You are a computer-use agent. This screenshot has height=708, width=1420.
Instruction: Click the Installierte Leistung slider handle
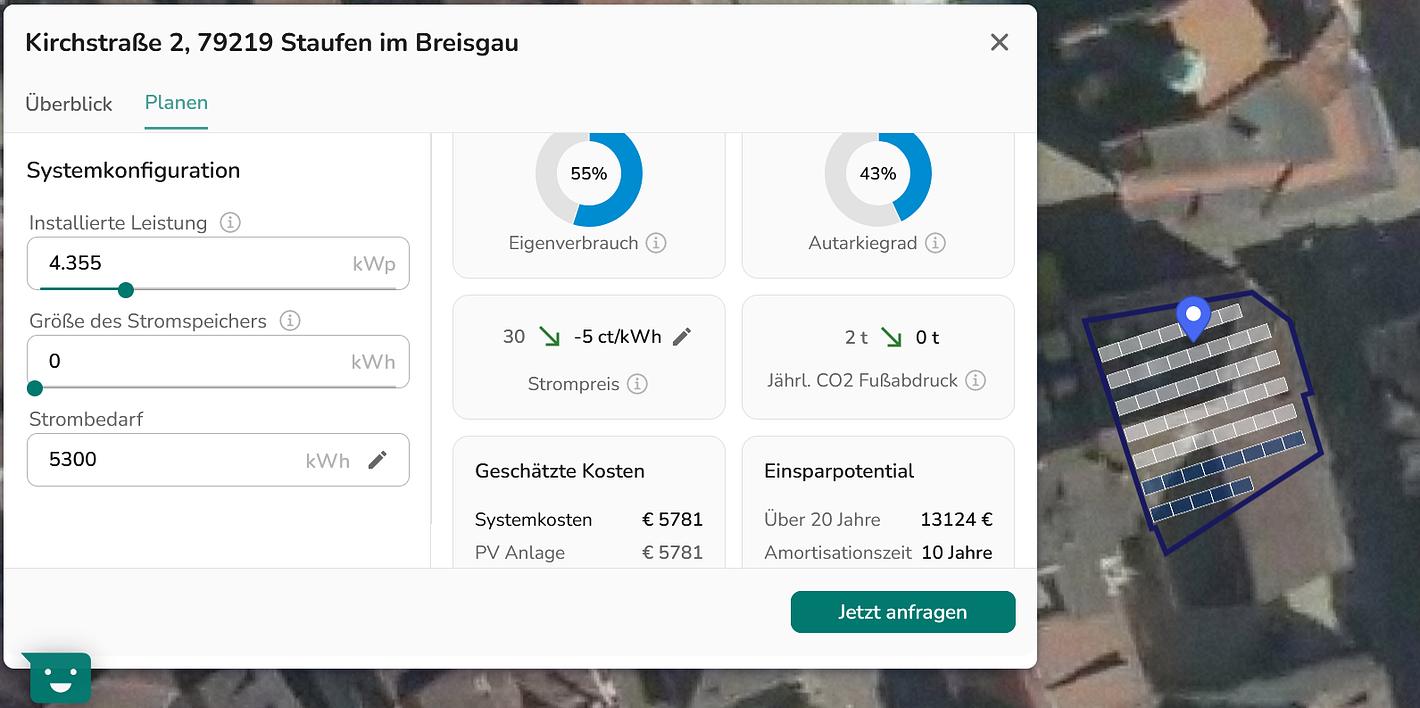(x=126, y=290)
